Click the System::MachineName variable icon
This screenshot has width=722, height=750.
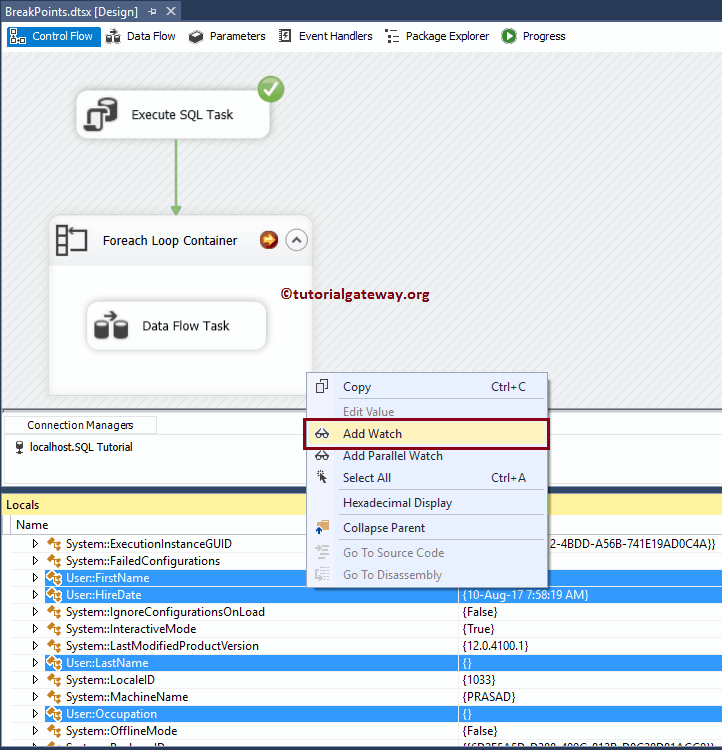[x=54, y=697]
